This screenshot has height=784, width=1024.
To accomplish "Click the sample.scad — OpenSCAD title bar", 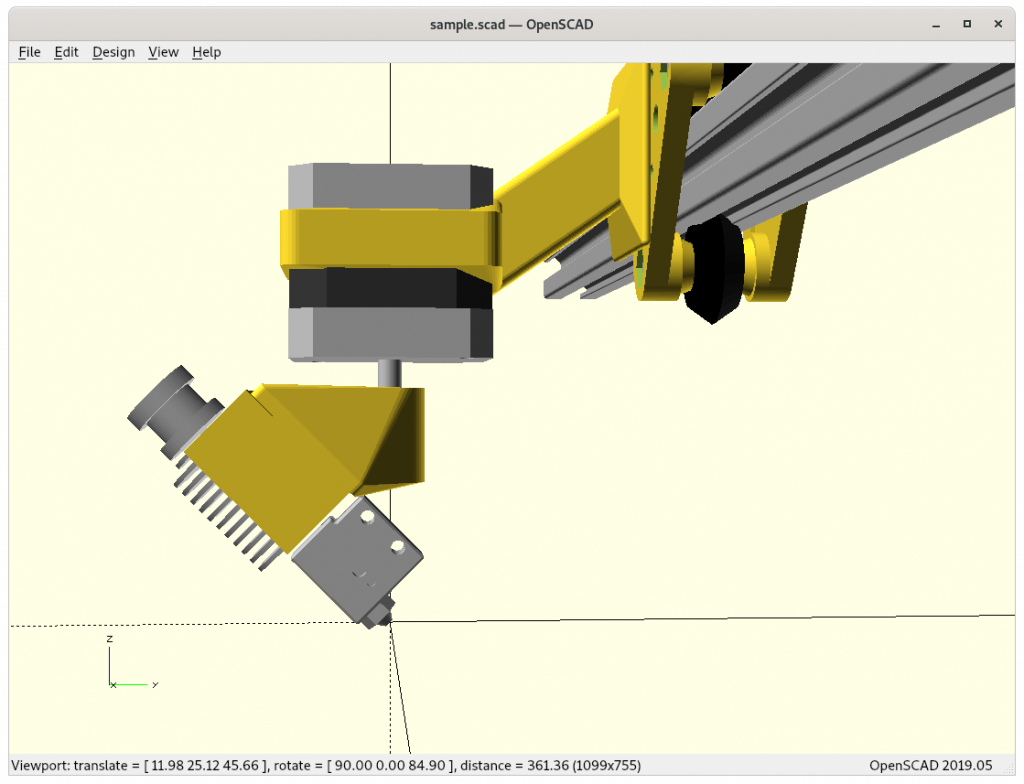I will coord(511,25).
